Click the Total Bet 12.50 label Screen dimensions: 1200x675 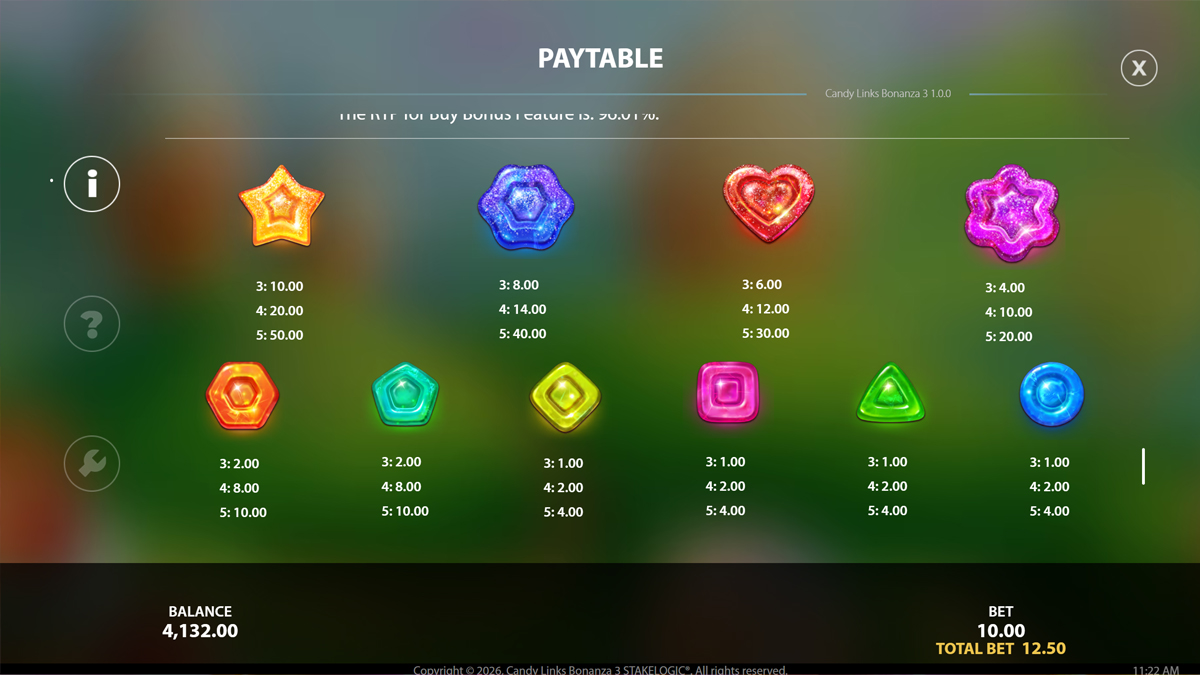pos(1001,649)
